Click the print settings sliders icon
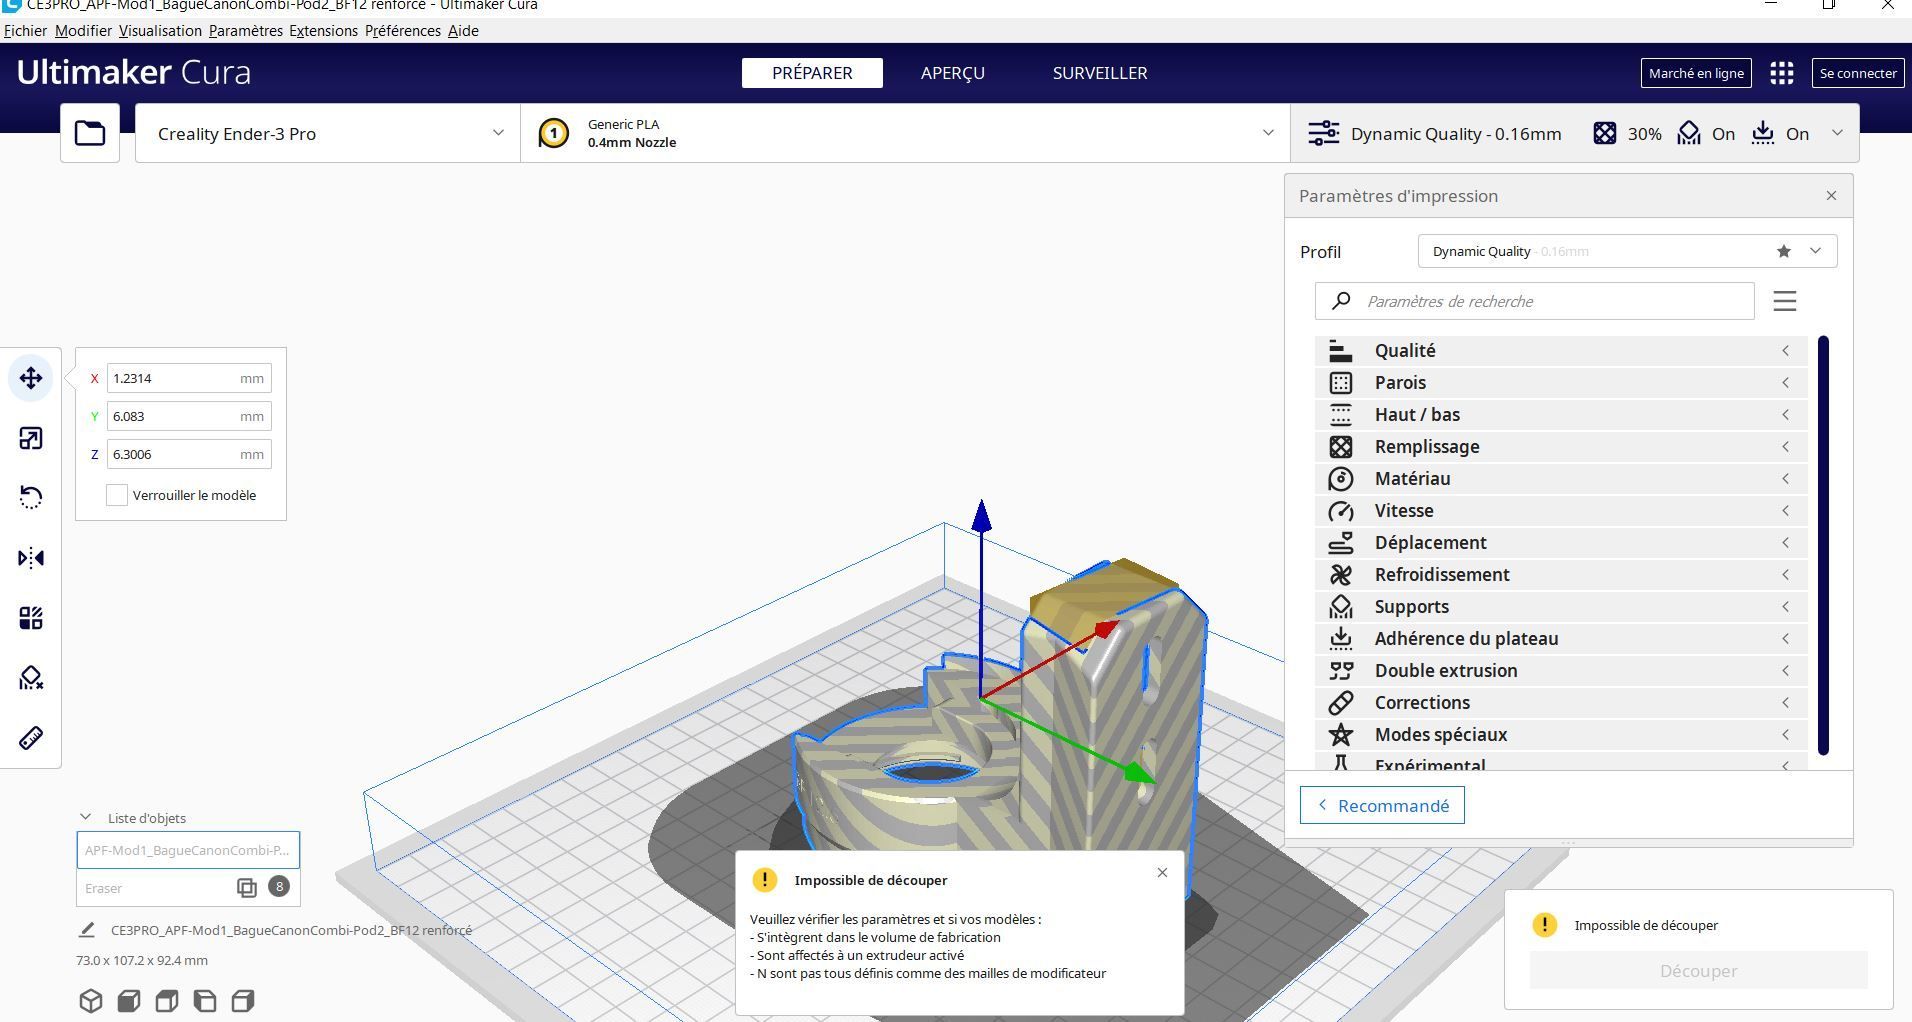This screenshot has height=1022, width=1912. (x=1324, y=133)
